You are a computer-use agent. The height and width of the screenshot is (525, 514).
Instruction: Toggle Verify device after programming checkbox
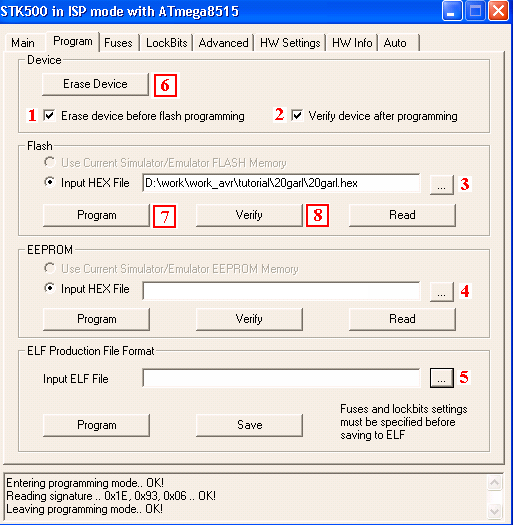coord(297,116)
